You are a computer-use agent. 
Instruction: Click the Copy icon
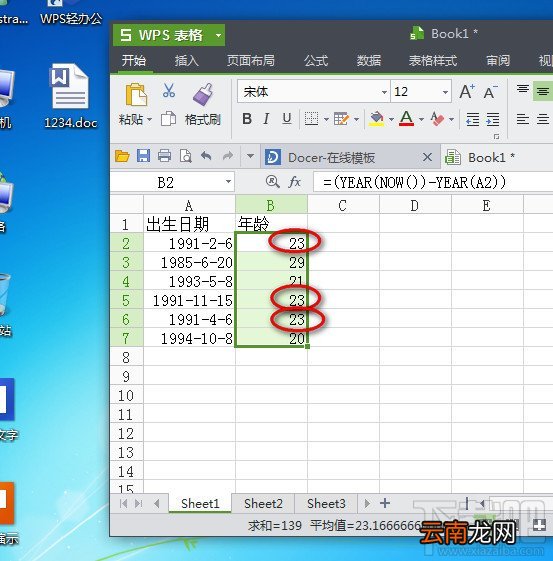(168, 119)
